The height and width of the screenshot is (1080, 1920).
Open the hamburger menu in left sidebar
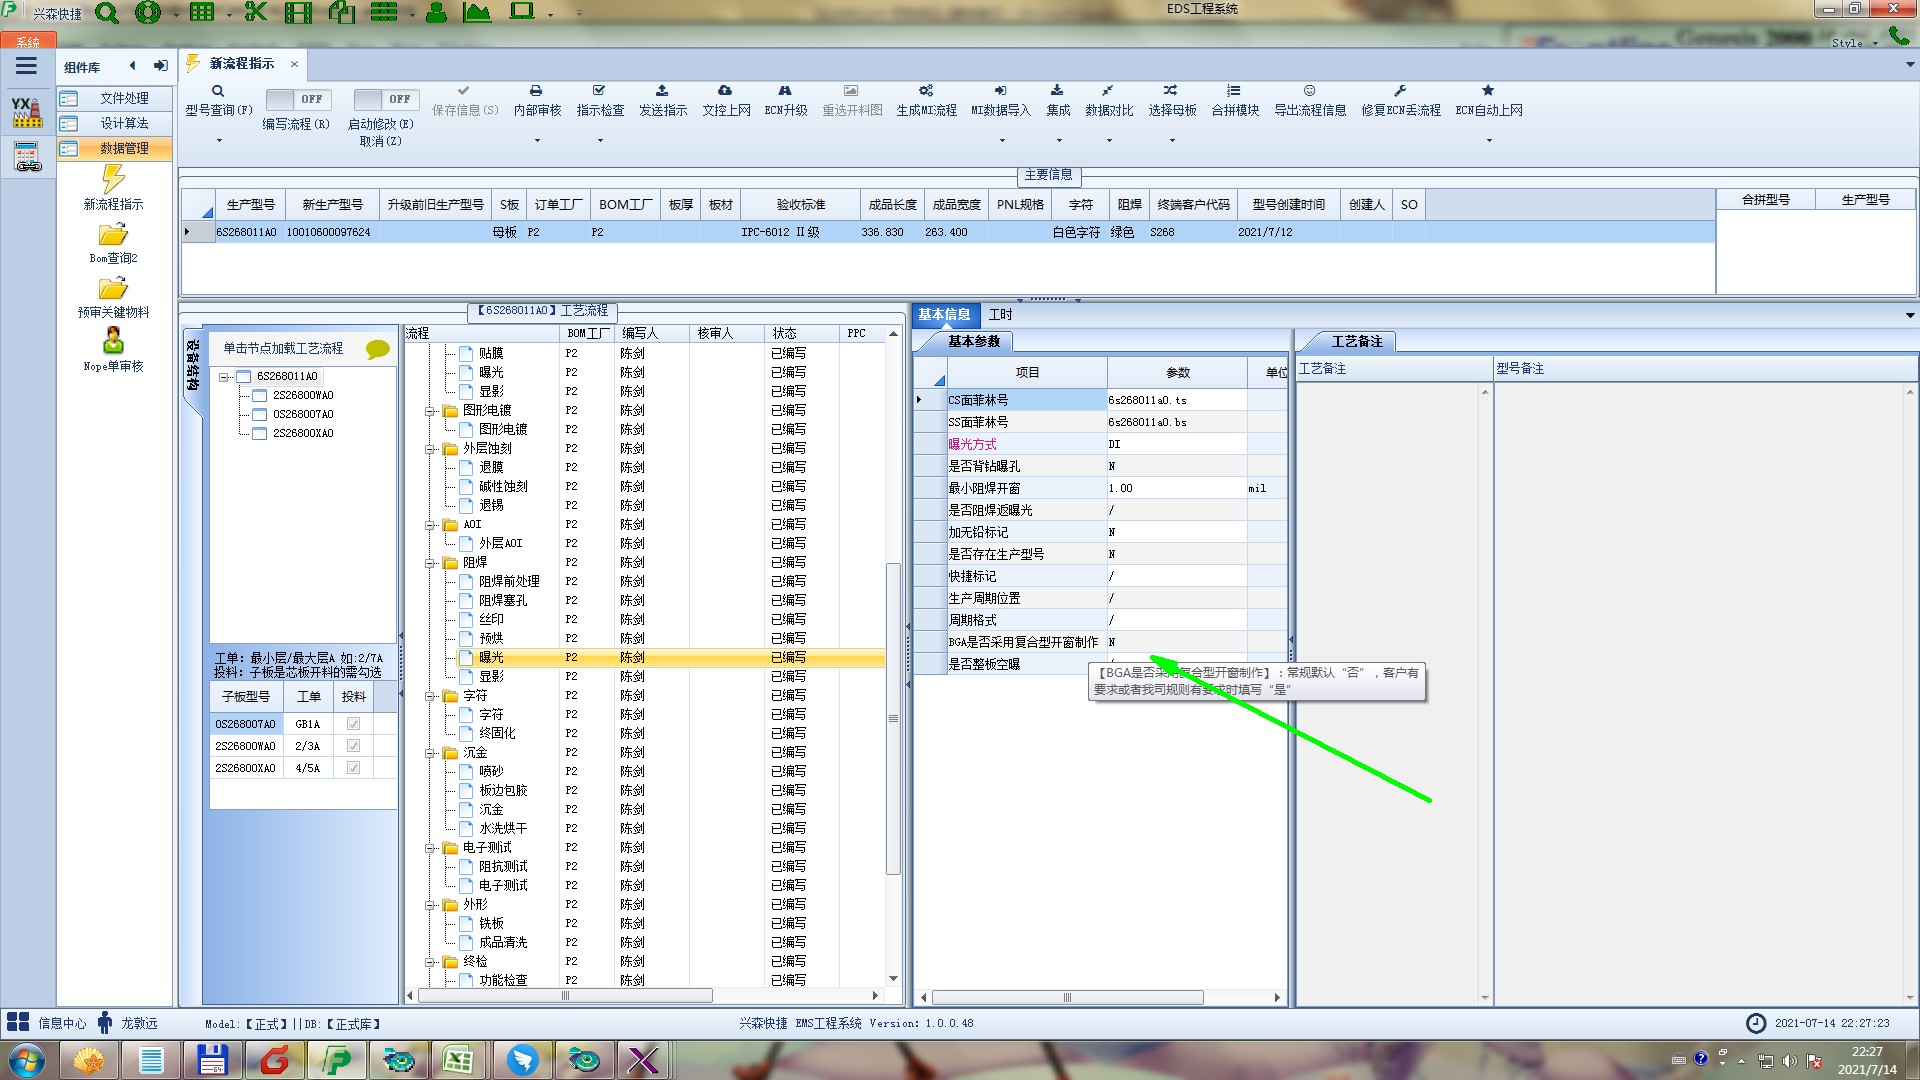tap(26, 66)
